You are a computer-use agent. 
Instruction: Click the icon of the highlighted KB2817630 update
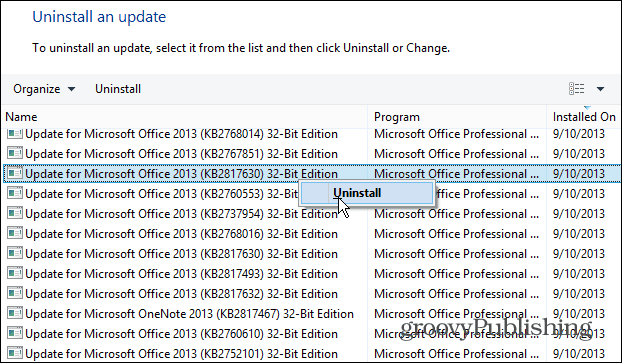[15, 173]
